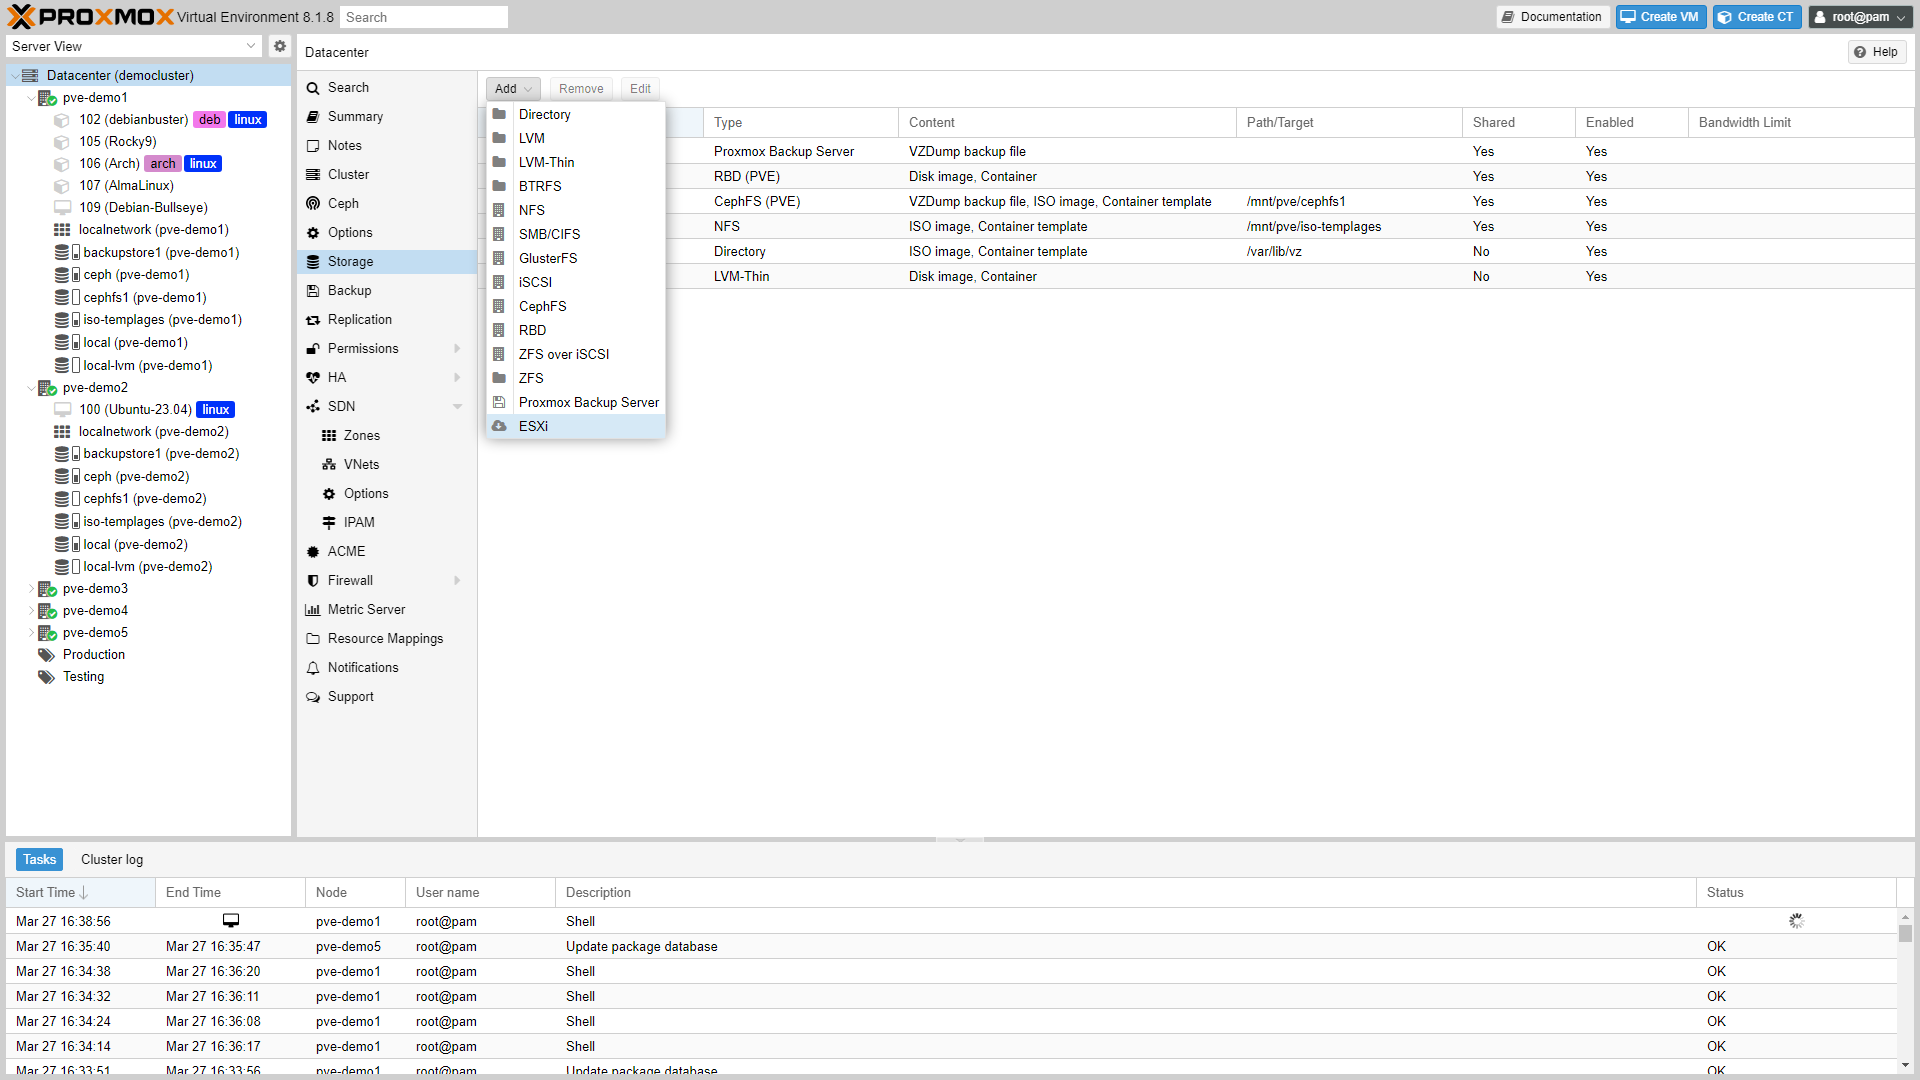Select the Production tag icon in the tree
Viewport: 1920px width, 1080px height.
(x=46, y=654)
